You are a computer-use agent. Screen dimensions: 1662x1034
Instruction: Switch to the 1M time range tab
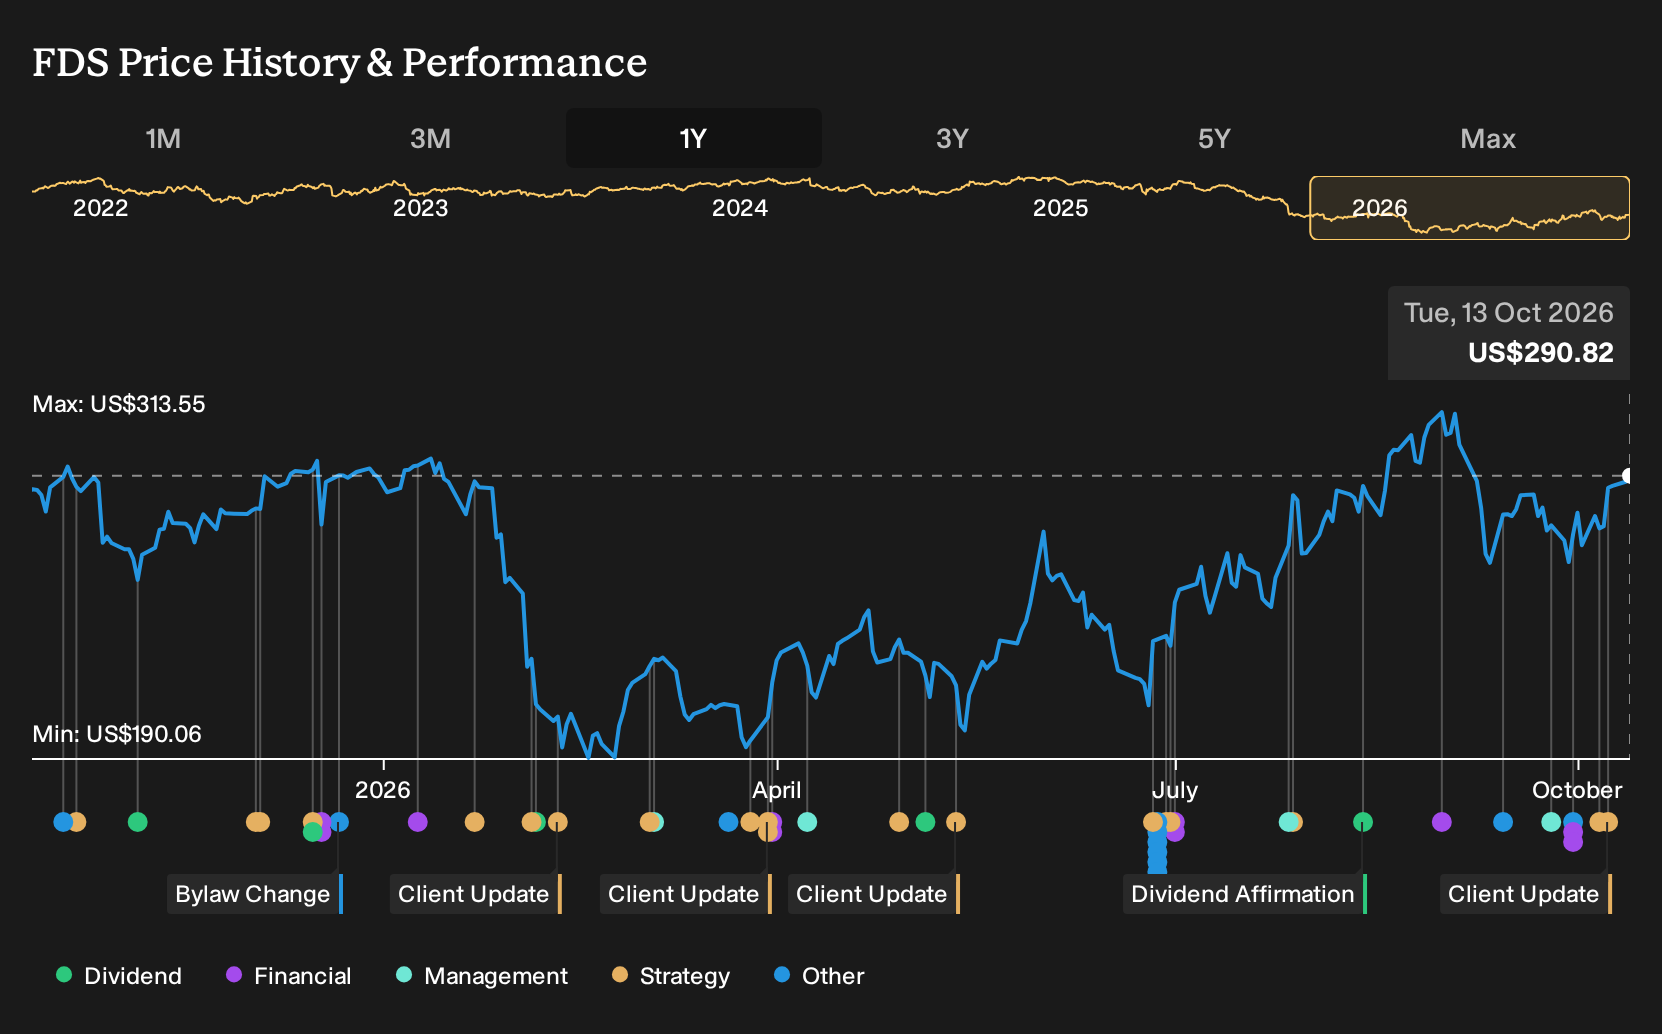(x=163, y=138)
